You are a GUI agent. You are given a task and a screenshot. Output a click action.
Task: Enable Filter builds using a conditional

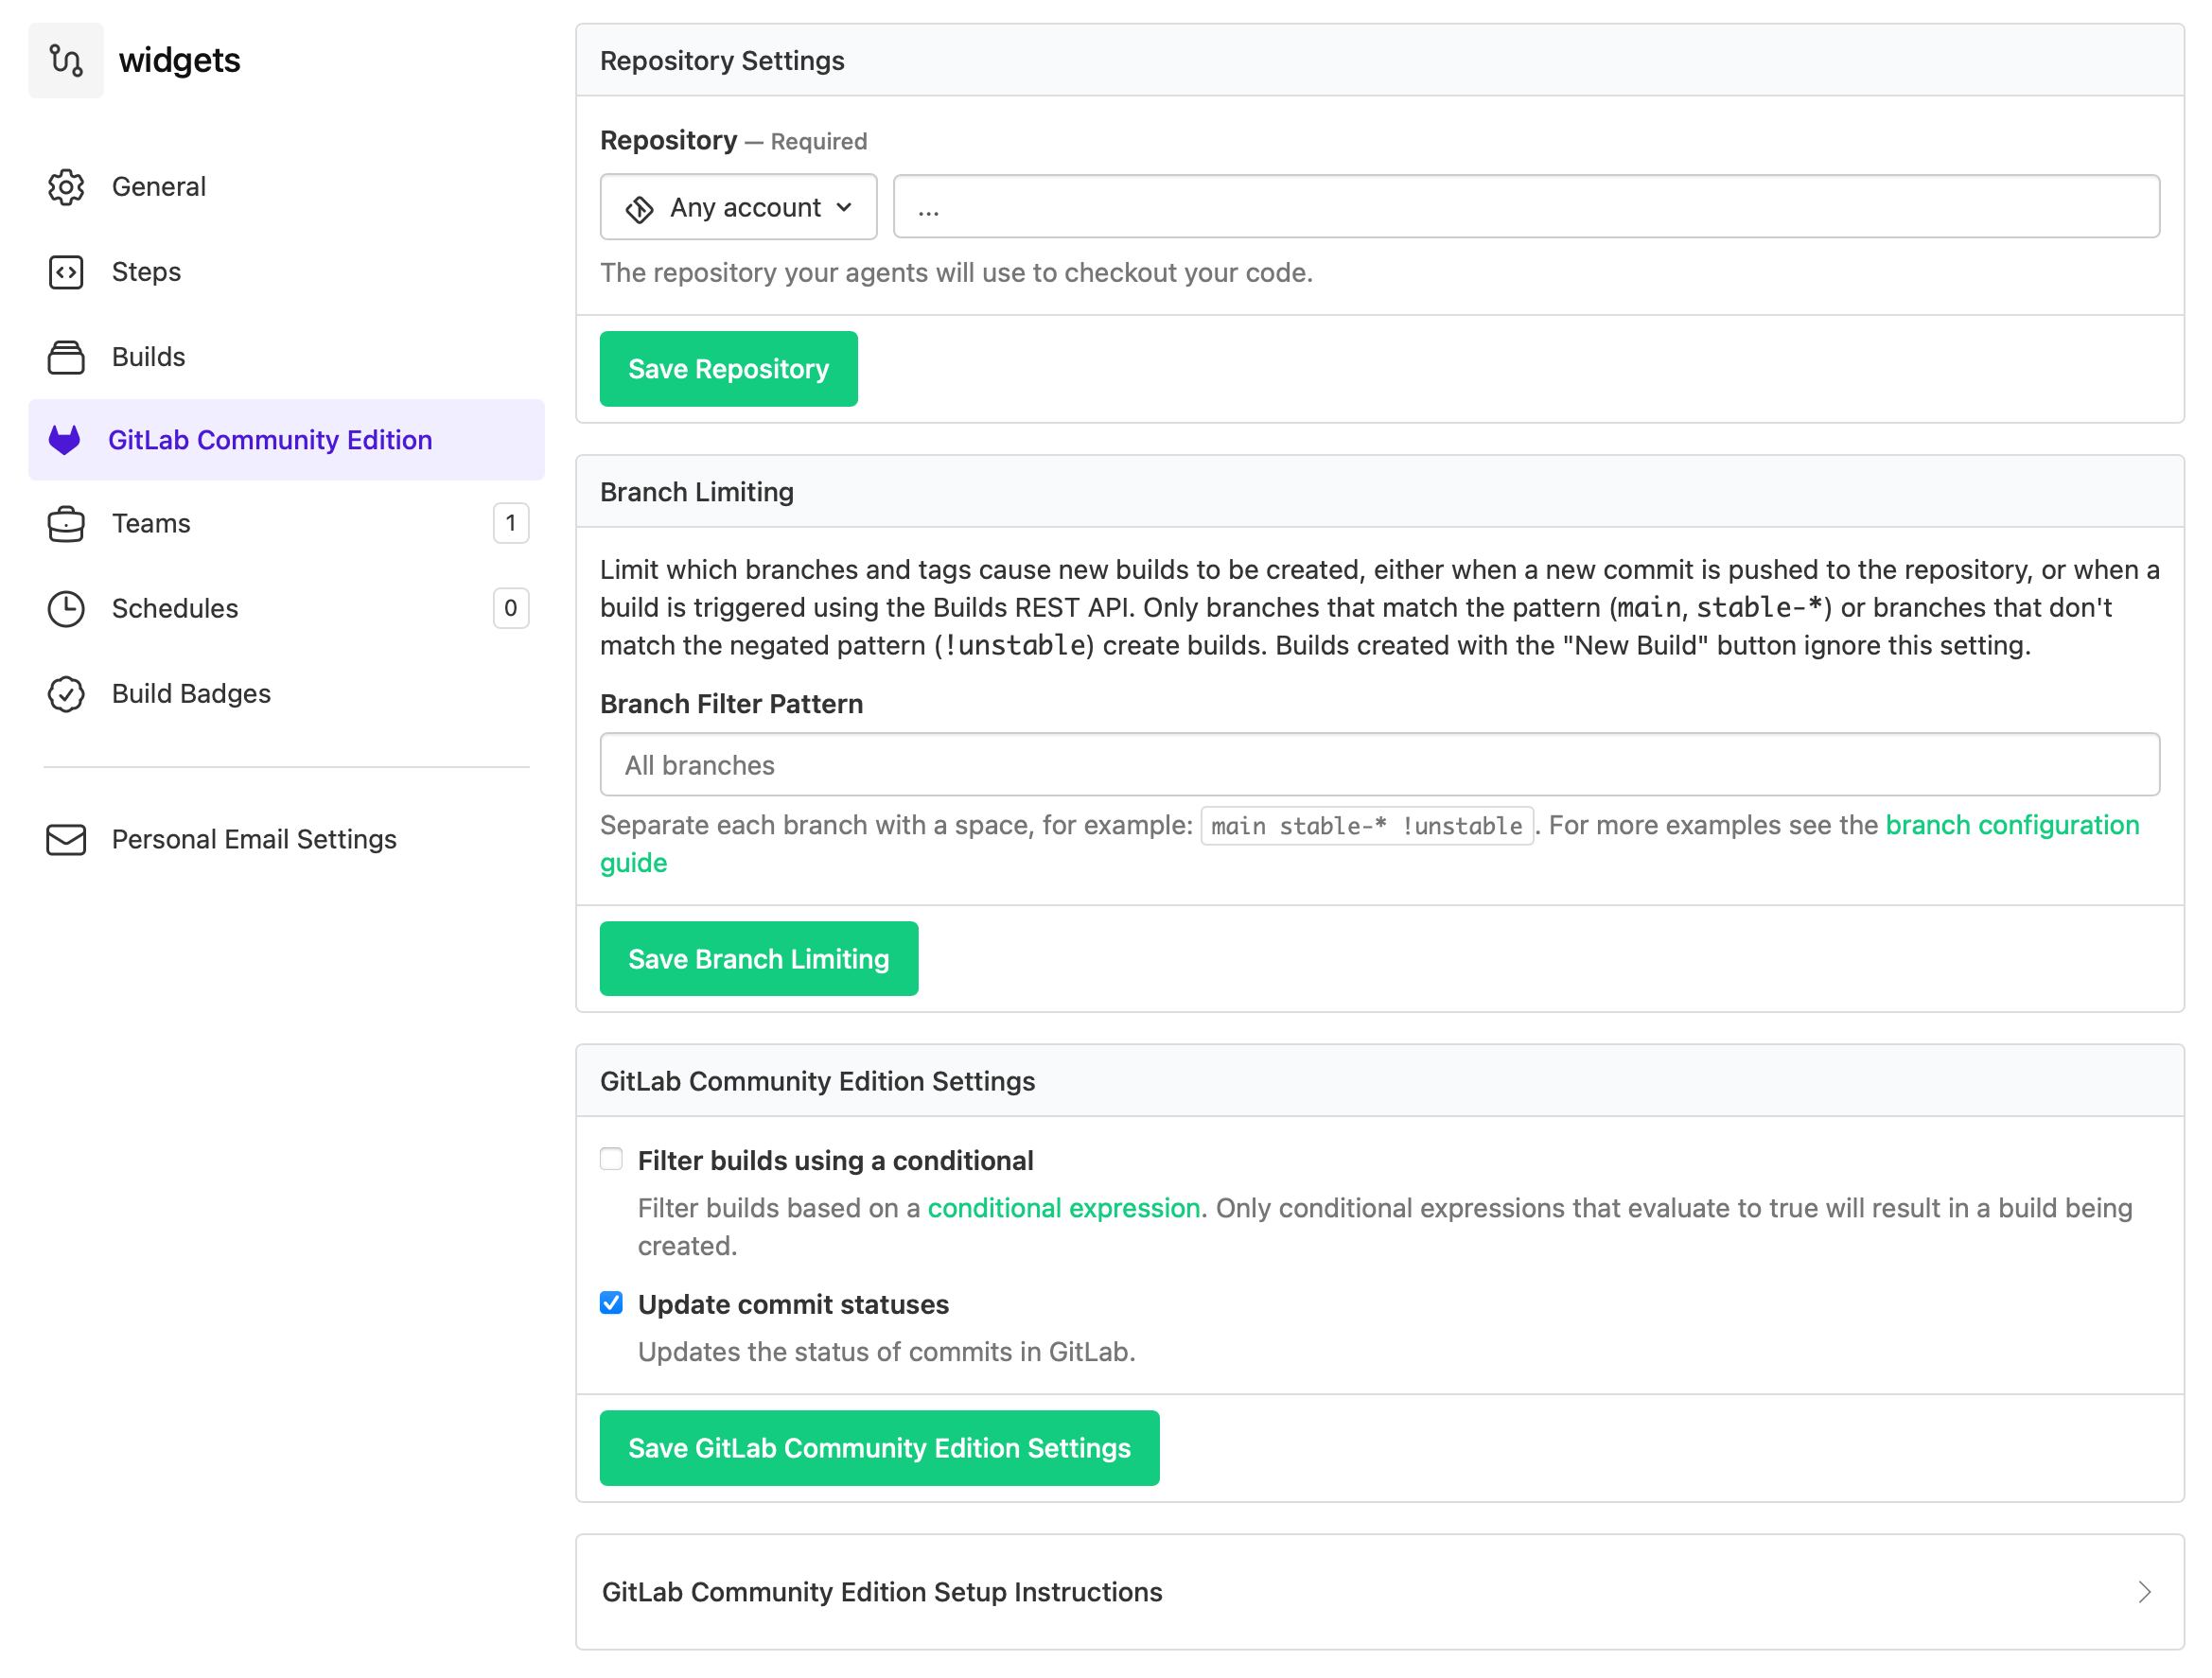(611, 1159)
